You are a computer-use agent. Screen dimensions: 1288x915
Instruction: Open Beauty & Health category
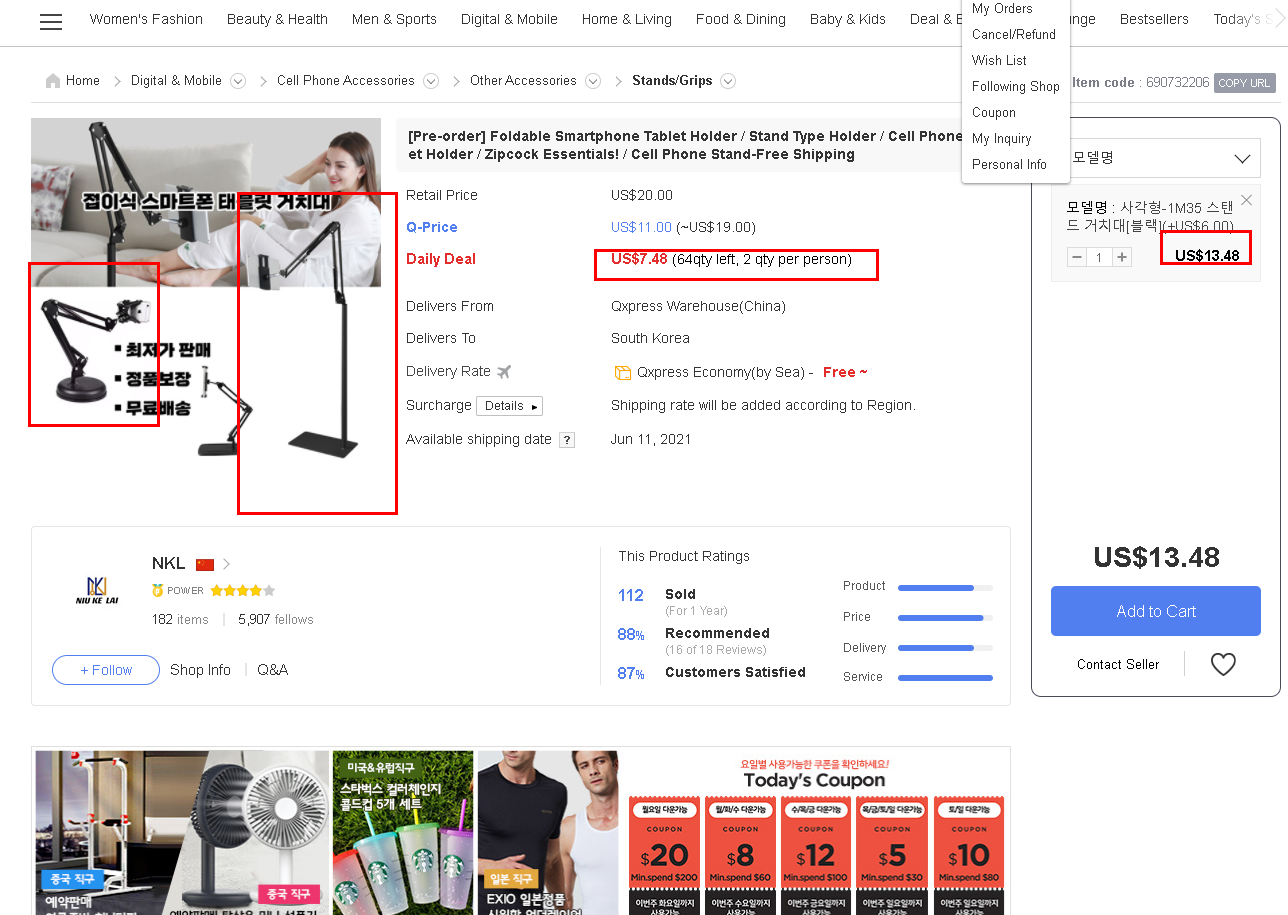pyautogui.click(x=277, y=19)
